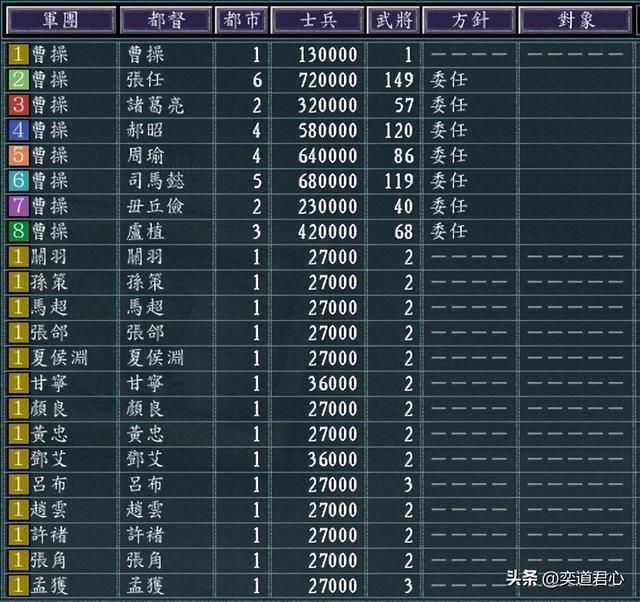Select governor 諸葛亮 in the 都督 column
The image size is (640, 602).
tap(156, 105)
